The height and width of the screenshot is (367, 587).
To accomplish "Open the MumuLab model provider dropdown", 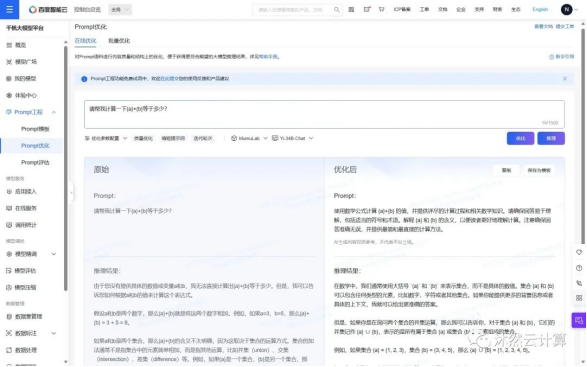I will pyautogui.click(x=249, y=138).
